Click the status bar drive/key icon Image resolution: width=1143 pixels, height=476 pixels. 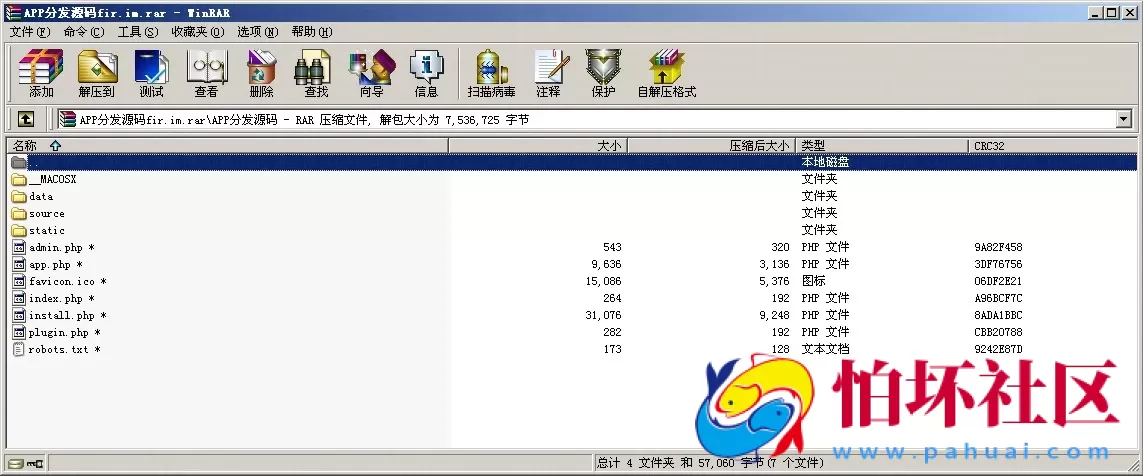click(x=25, y=463)
